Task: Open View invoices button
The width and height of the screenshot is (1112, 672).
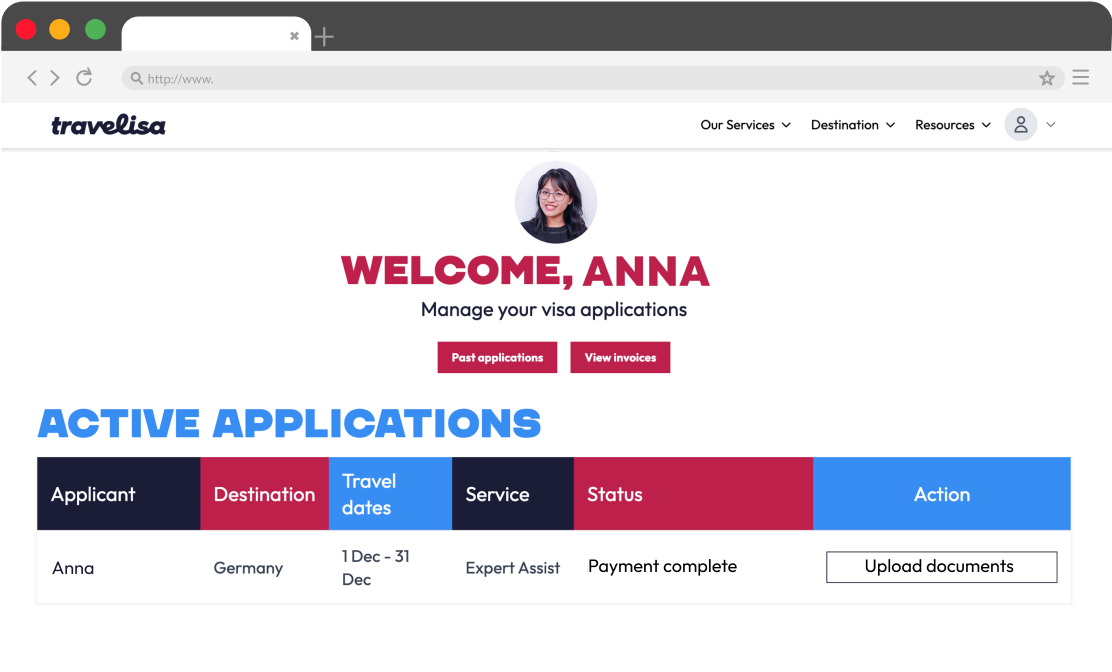Action: tap(620, 358)
